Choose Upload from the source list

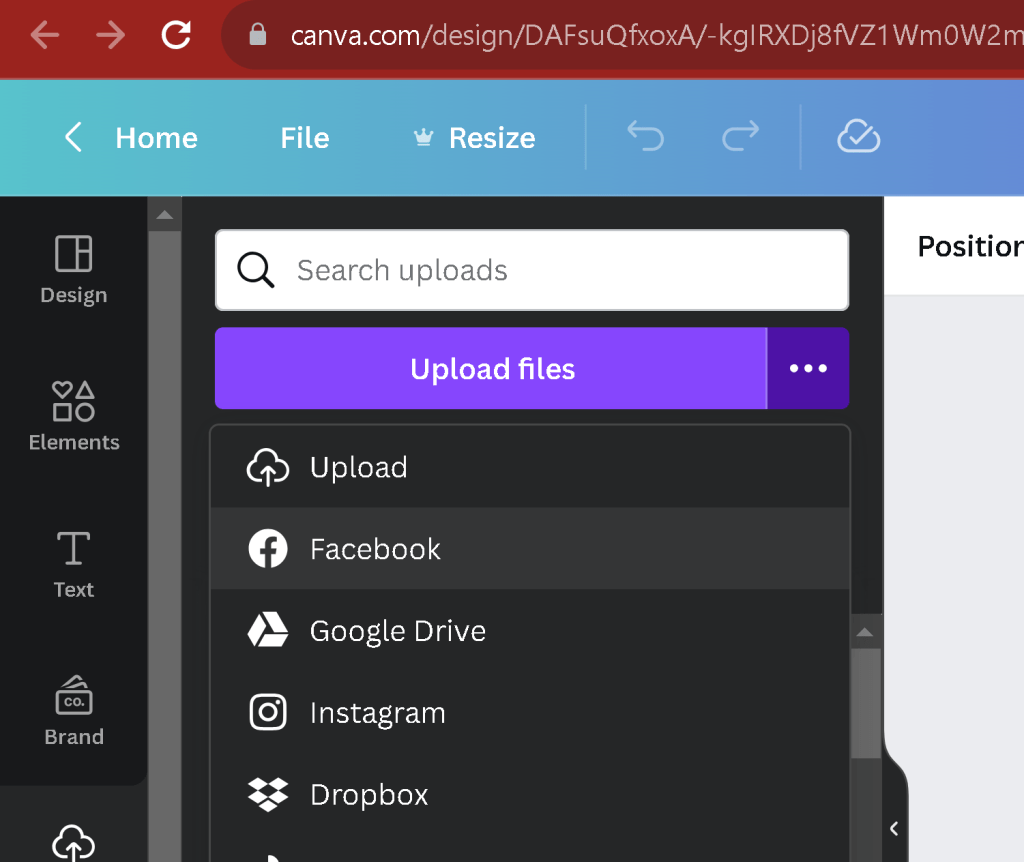(530, 467)
